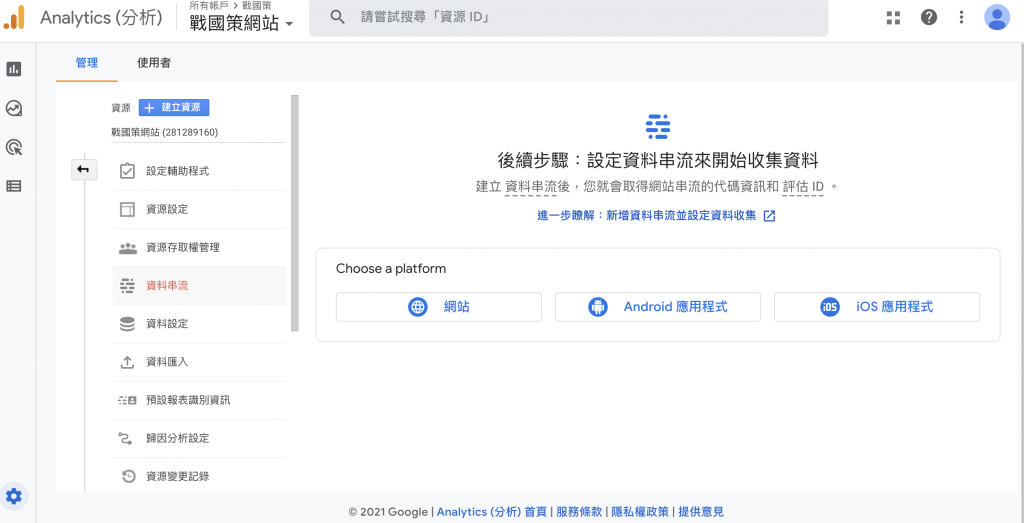Open the Google apps grid icon

(893, 18)
